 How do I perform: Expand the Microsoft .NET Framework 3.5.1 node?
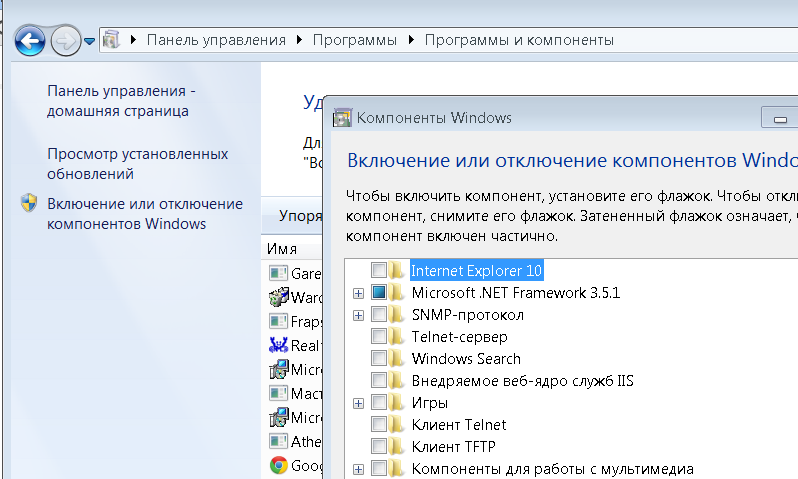pyautogui.click(x=358, y=293)
